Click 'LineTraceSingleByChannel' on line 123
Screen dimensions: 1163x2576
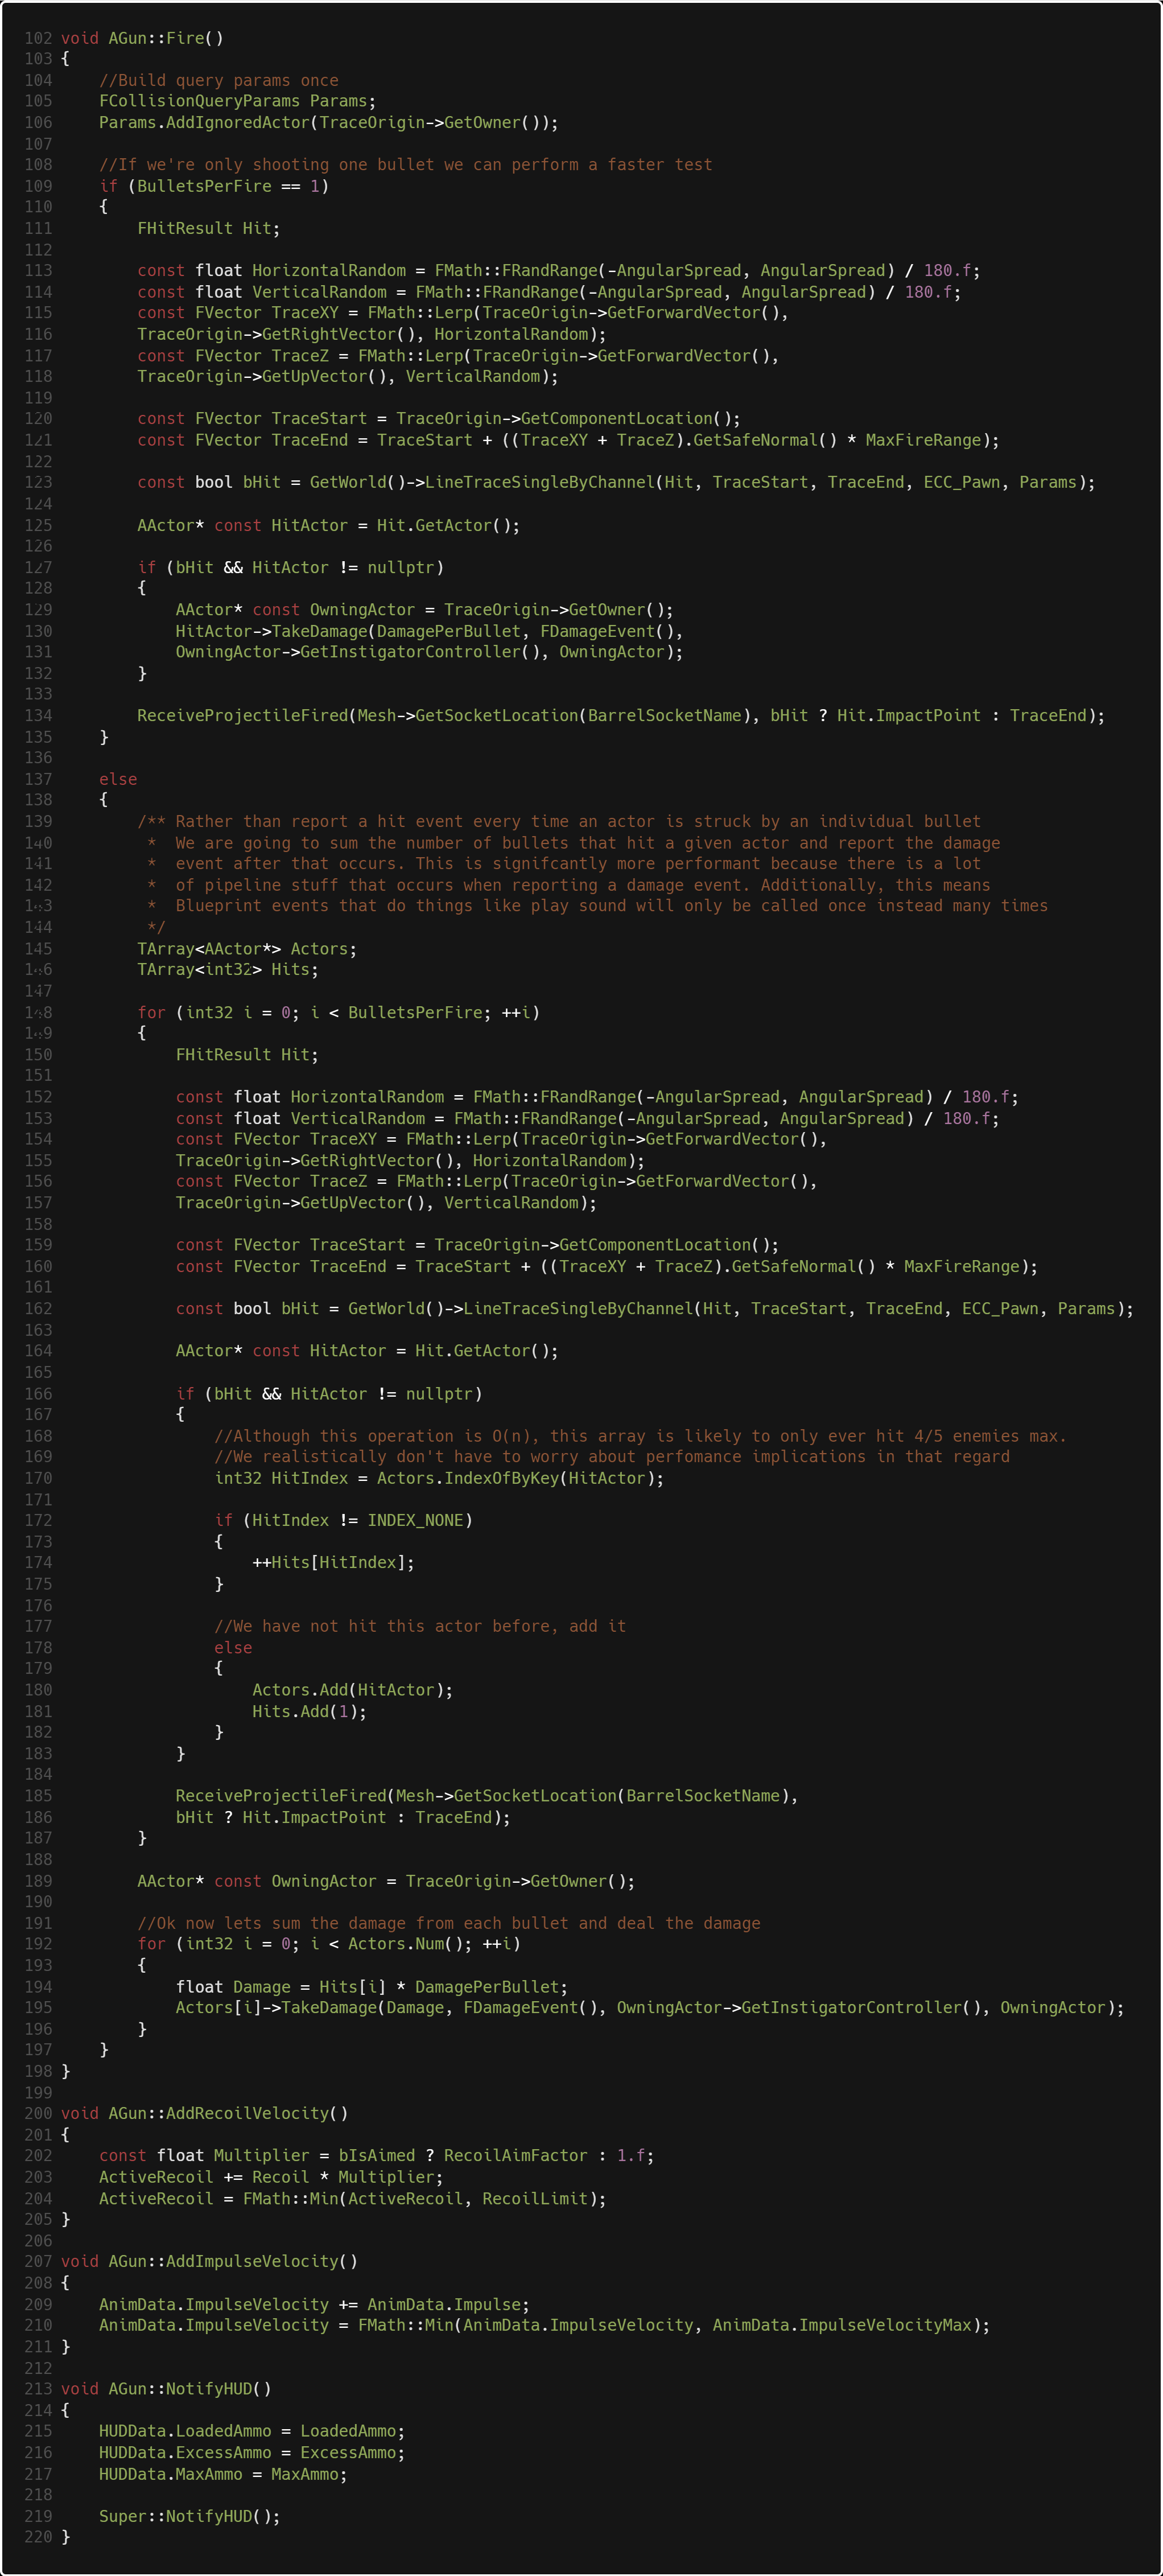click(540, 482)
